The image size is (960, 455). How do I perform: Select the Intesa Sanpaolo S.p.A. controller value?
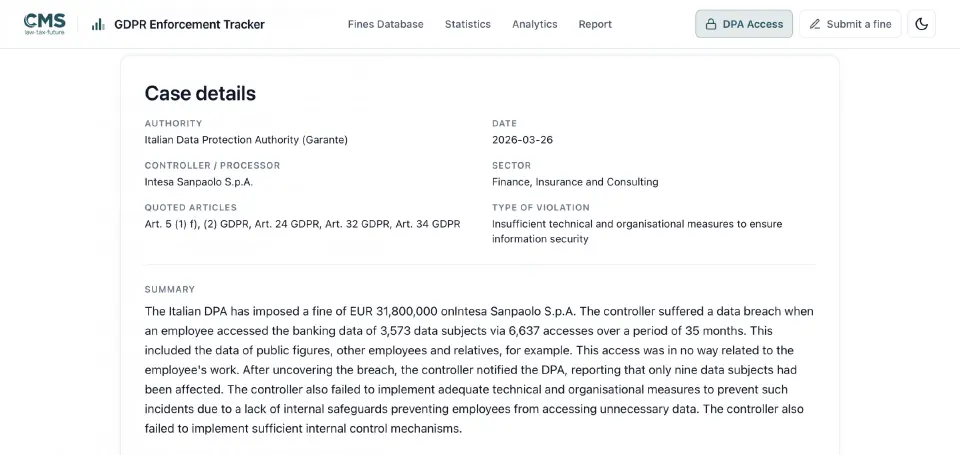[198, 182]
